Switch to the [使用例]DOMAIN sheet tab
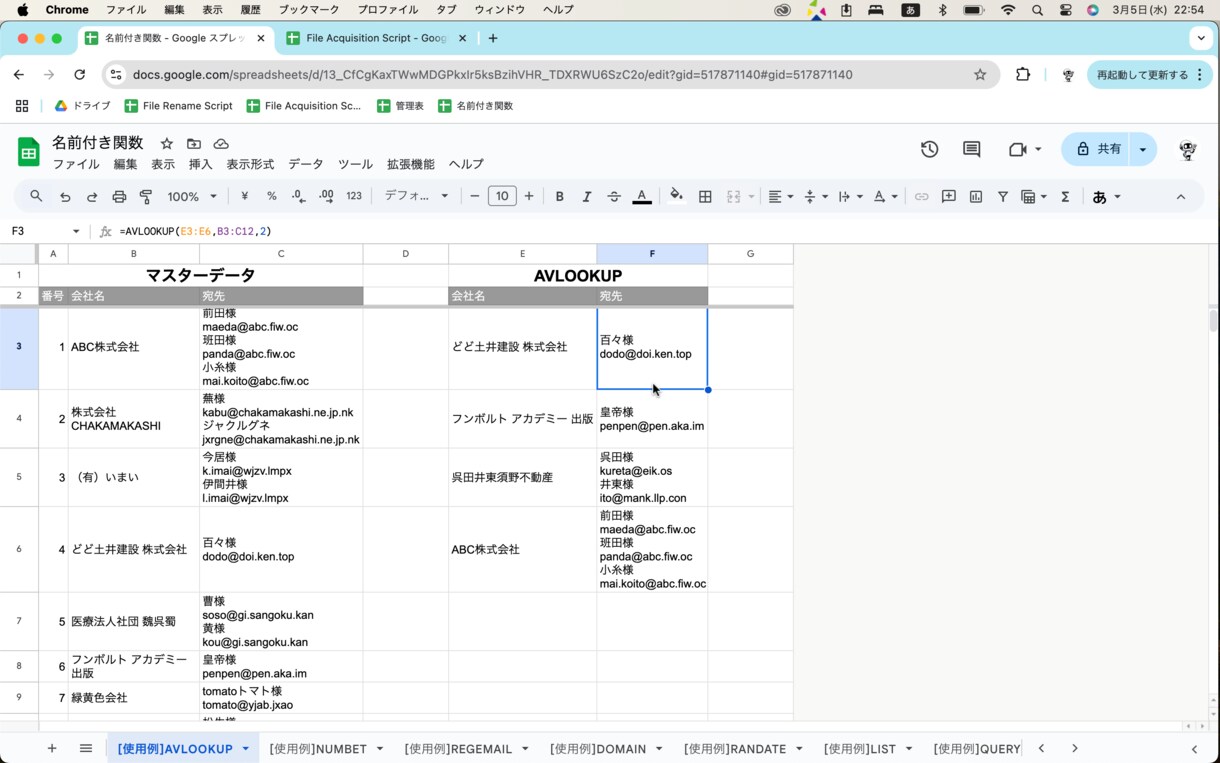This screenshot has width=1220, height=763. click(598, 749)
